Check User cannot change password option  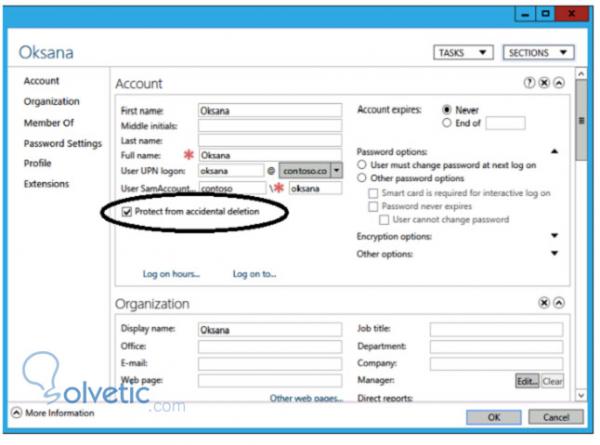tap(384, 220)
